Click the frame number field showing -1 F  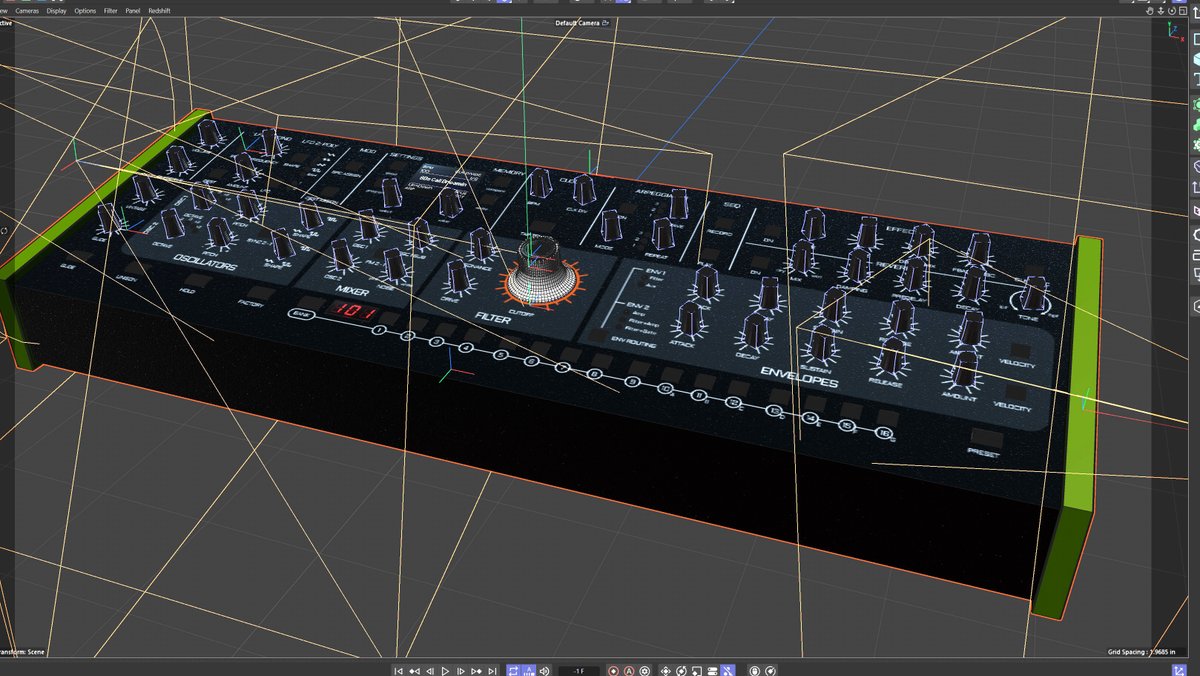(578, 670)
